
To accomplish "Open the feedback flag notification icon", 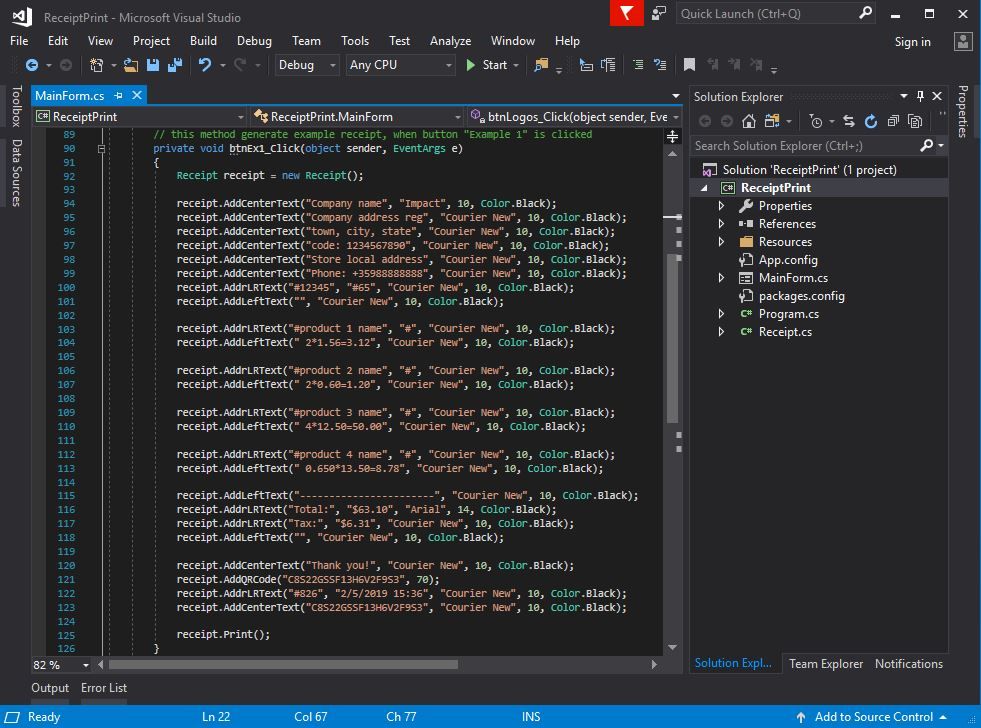I will (x=627, y=13).
